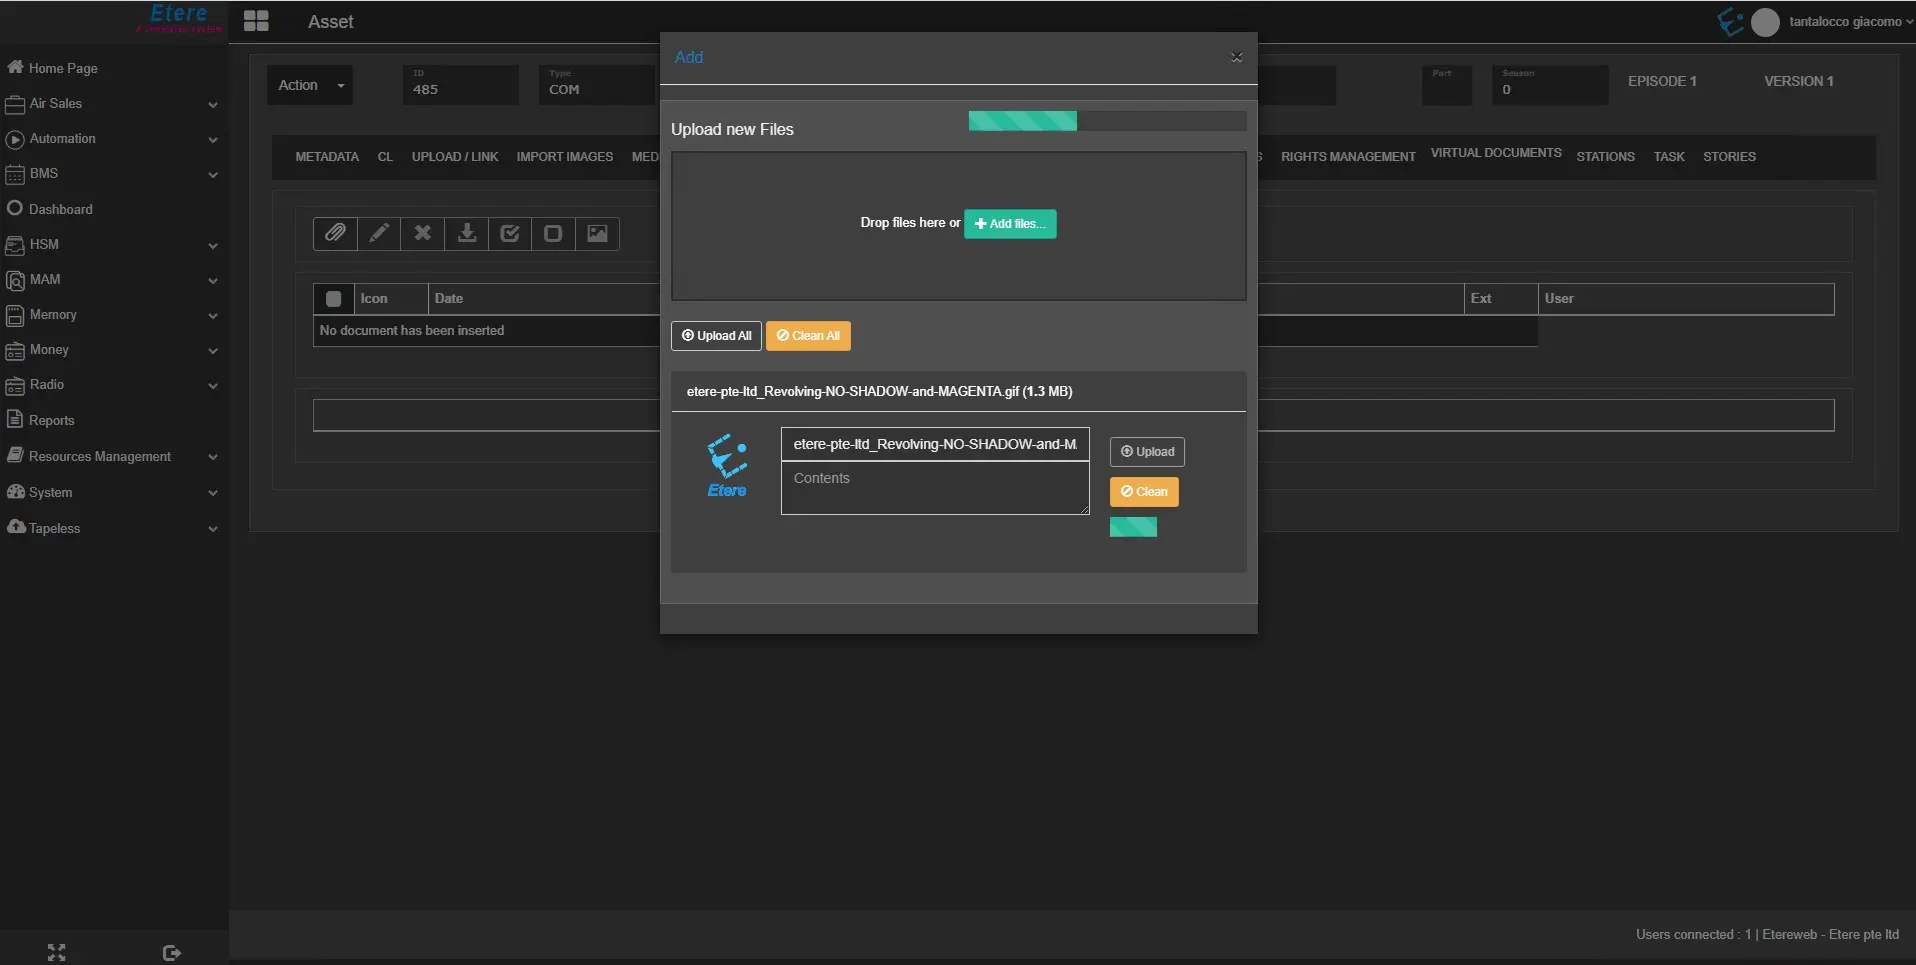1916x965 pixels.
Task: Open the Action dropdown
Action: click(x=310, y=85)
